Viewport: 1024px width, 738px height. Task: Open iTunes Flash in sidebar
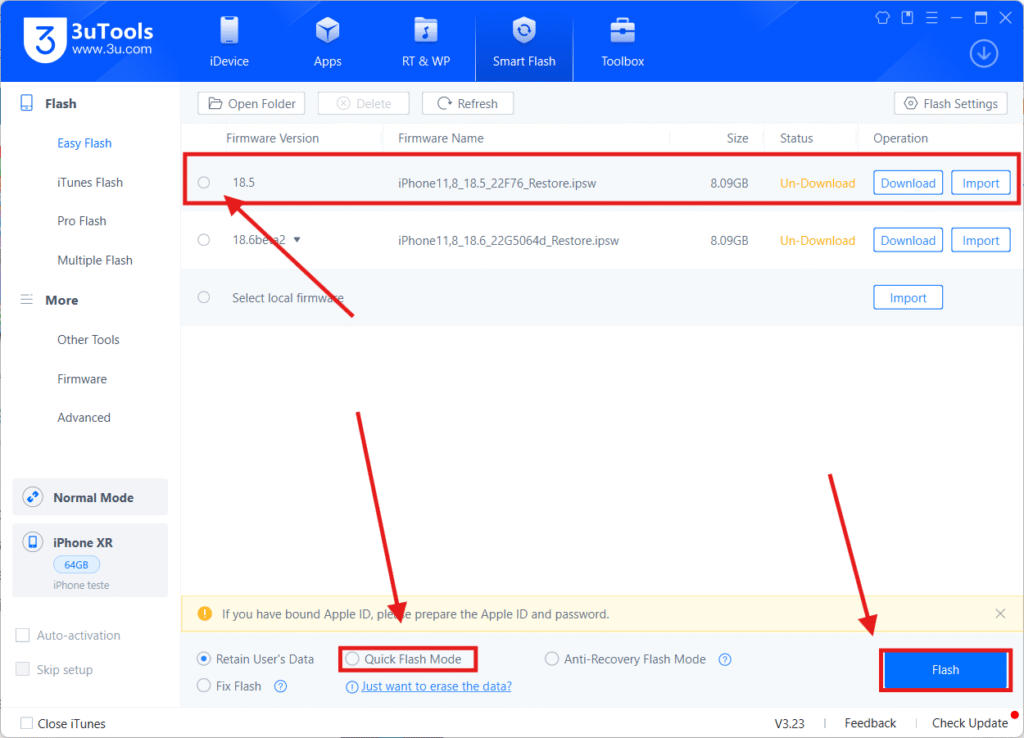(90, 182)
